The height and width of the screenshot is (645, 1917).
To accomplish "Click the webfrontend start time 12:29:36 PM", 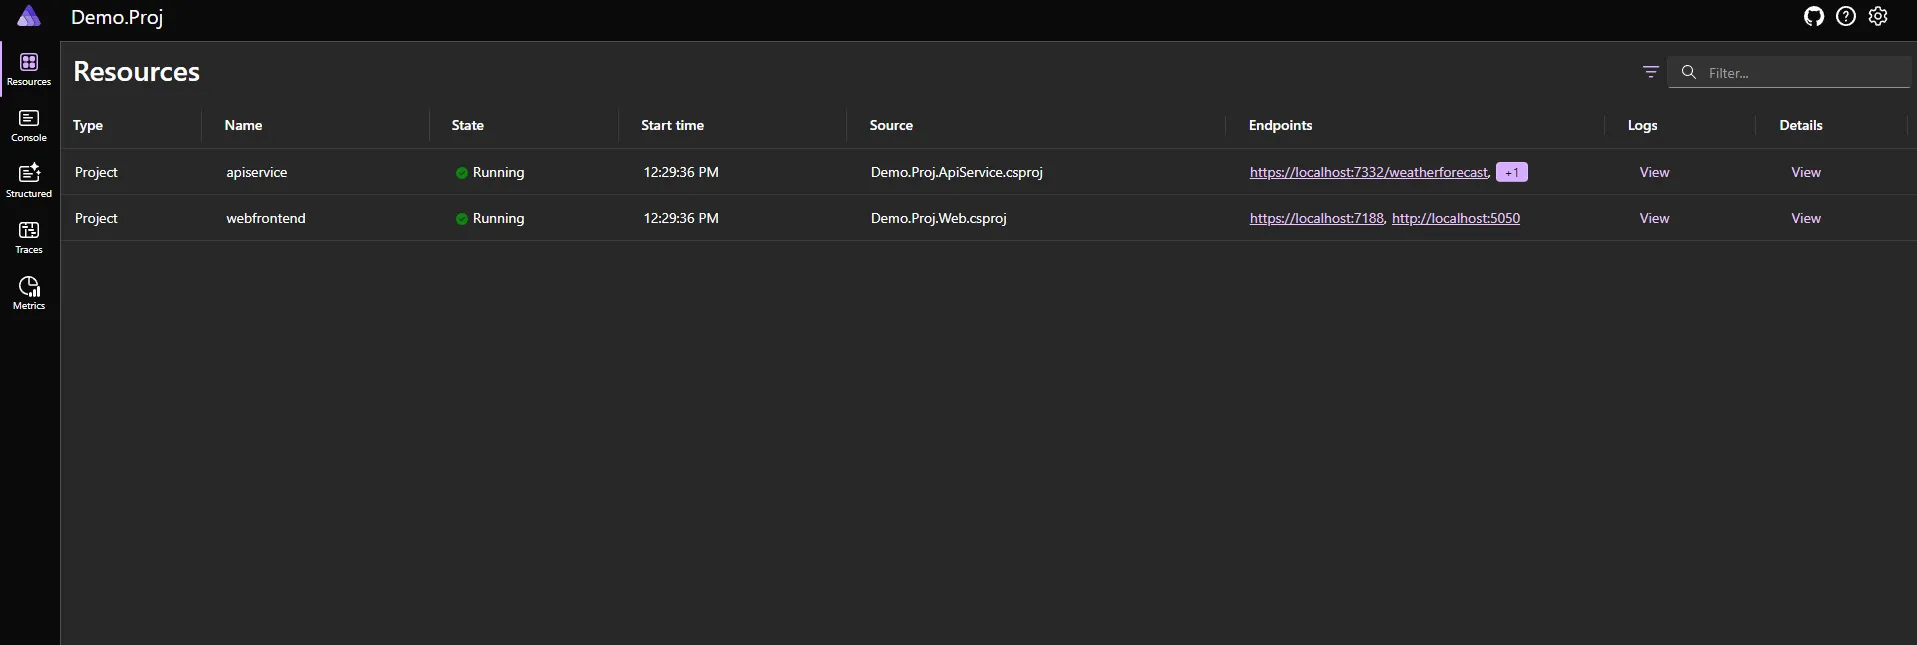I will pyautogui.click(x=681, y=218).
